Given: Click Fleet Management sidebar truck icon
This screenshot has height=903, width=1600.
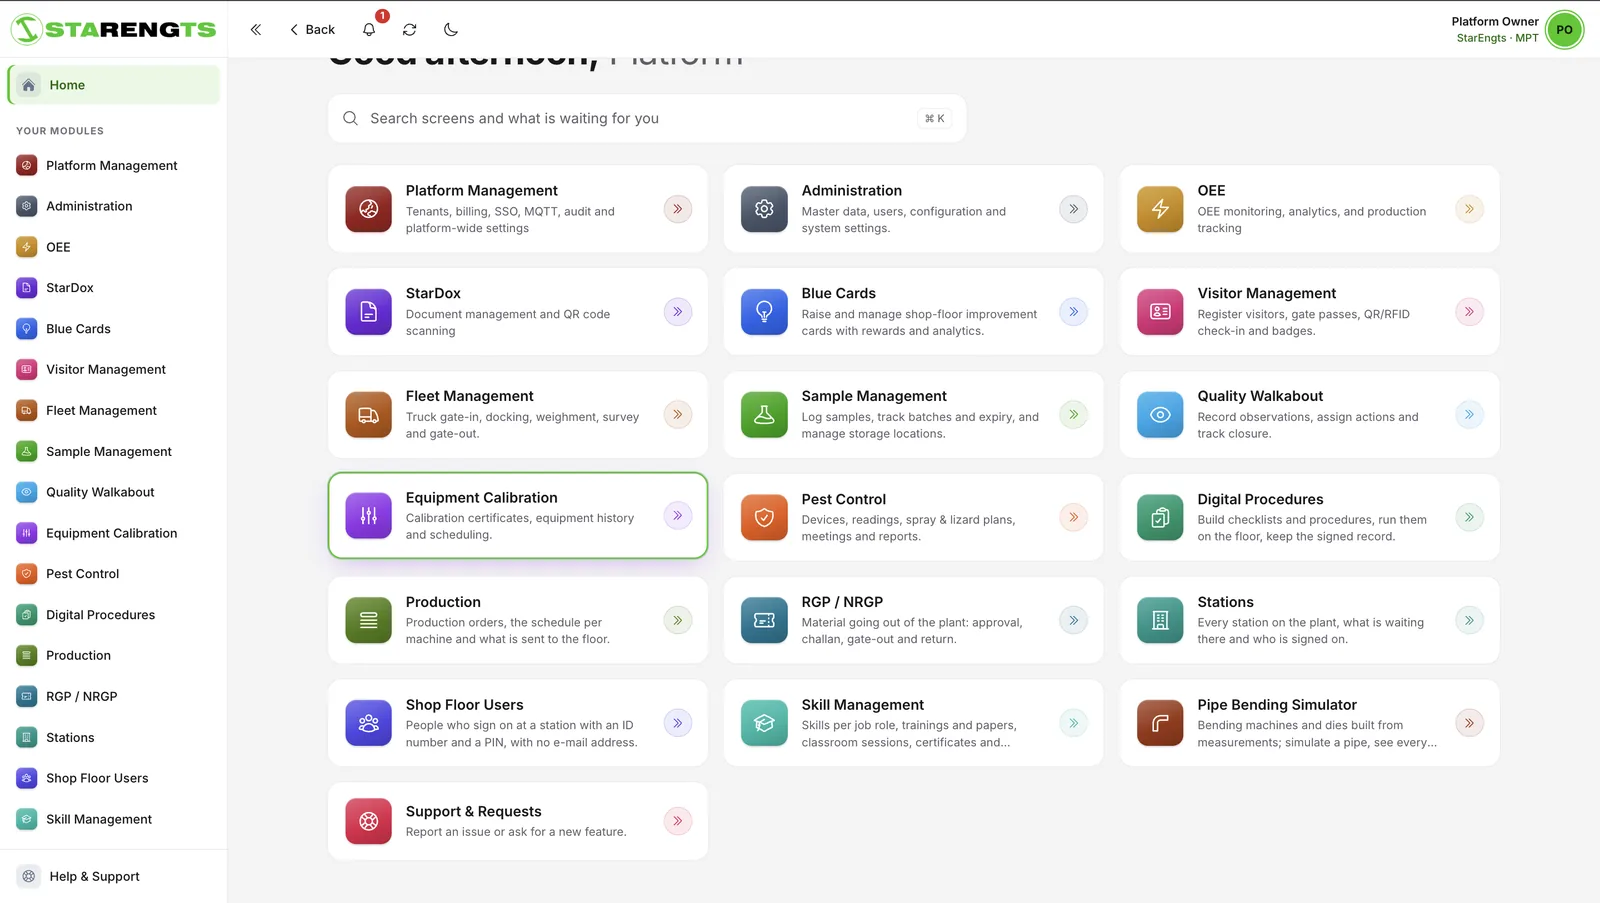Looking at the screenshot, I should tap(27, 410).
